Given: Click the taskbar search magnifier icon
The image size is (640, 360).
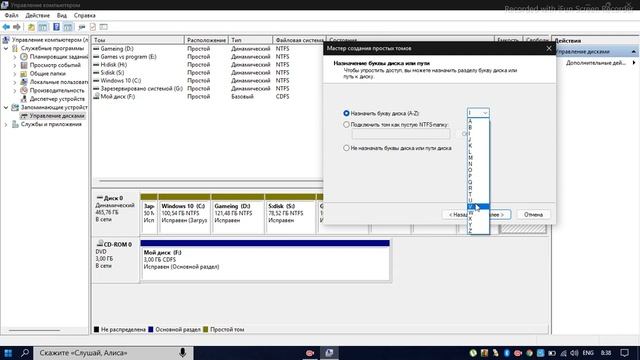Looking at the screenshot, I should 25,353.
